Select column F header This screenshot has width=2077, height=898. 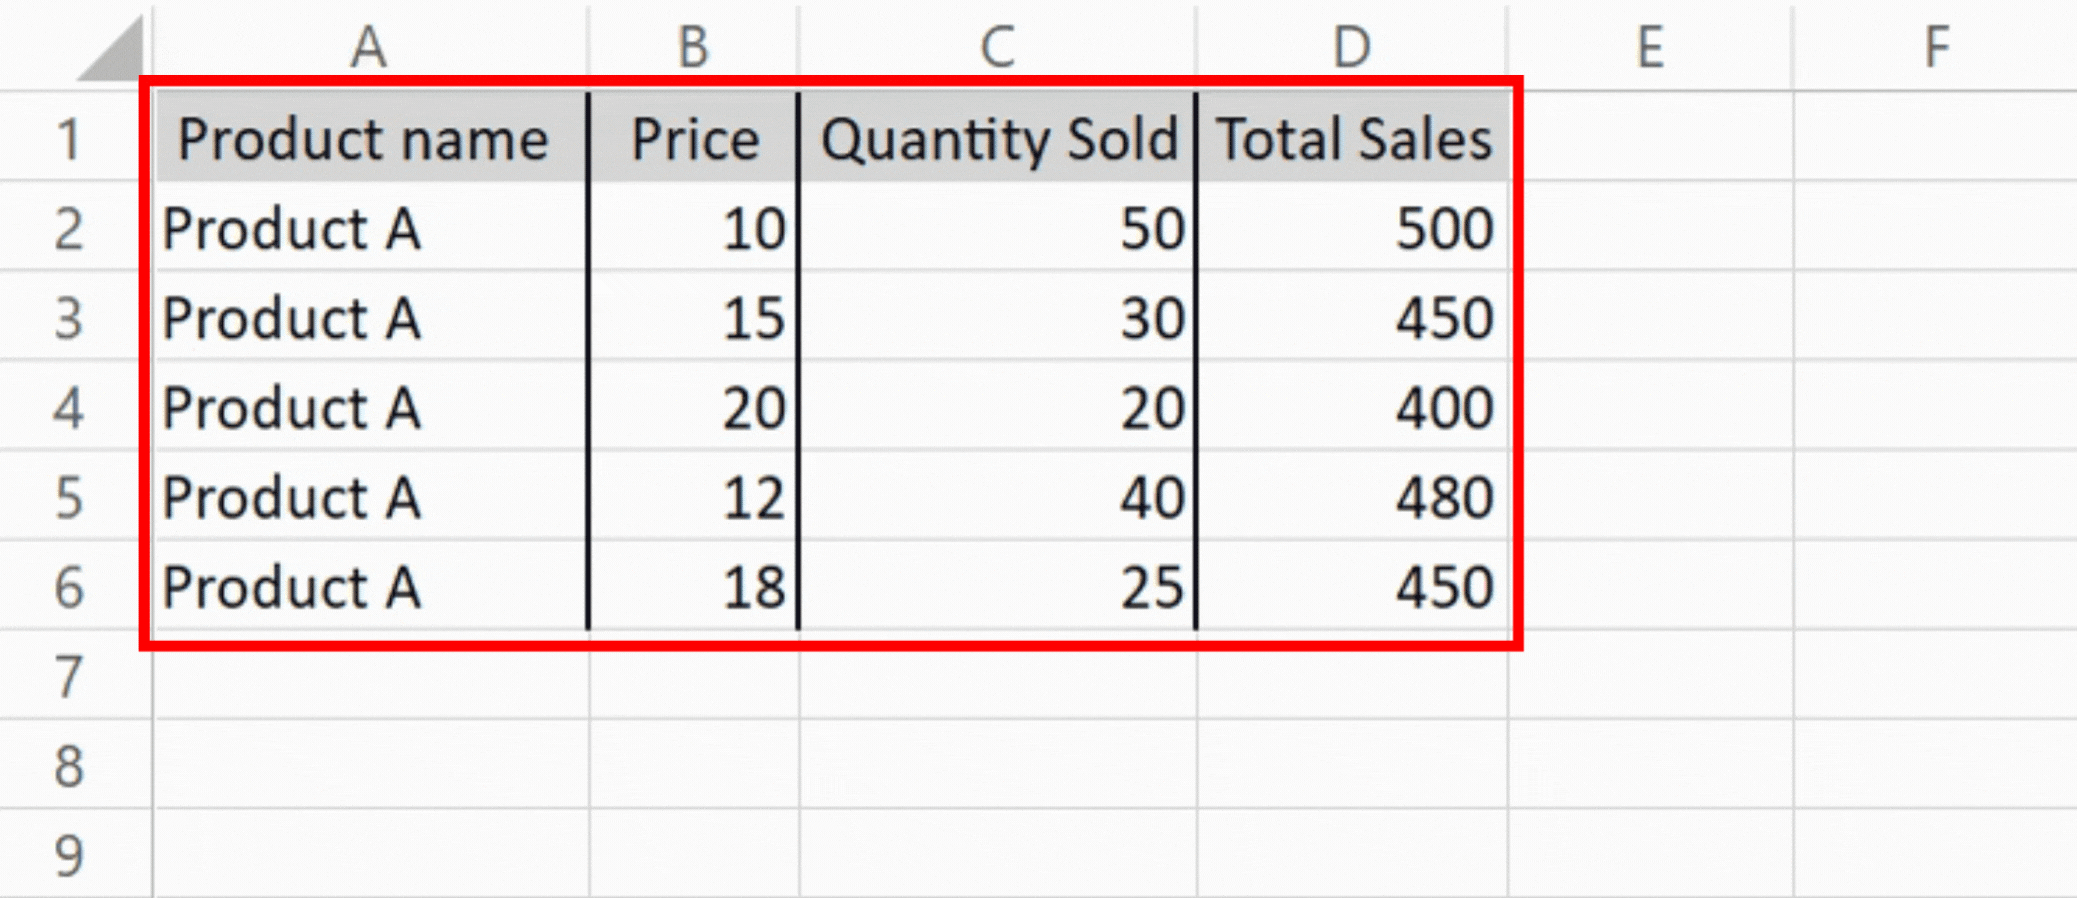pyautogui.click(x=1936, y=46)
